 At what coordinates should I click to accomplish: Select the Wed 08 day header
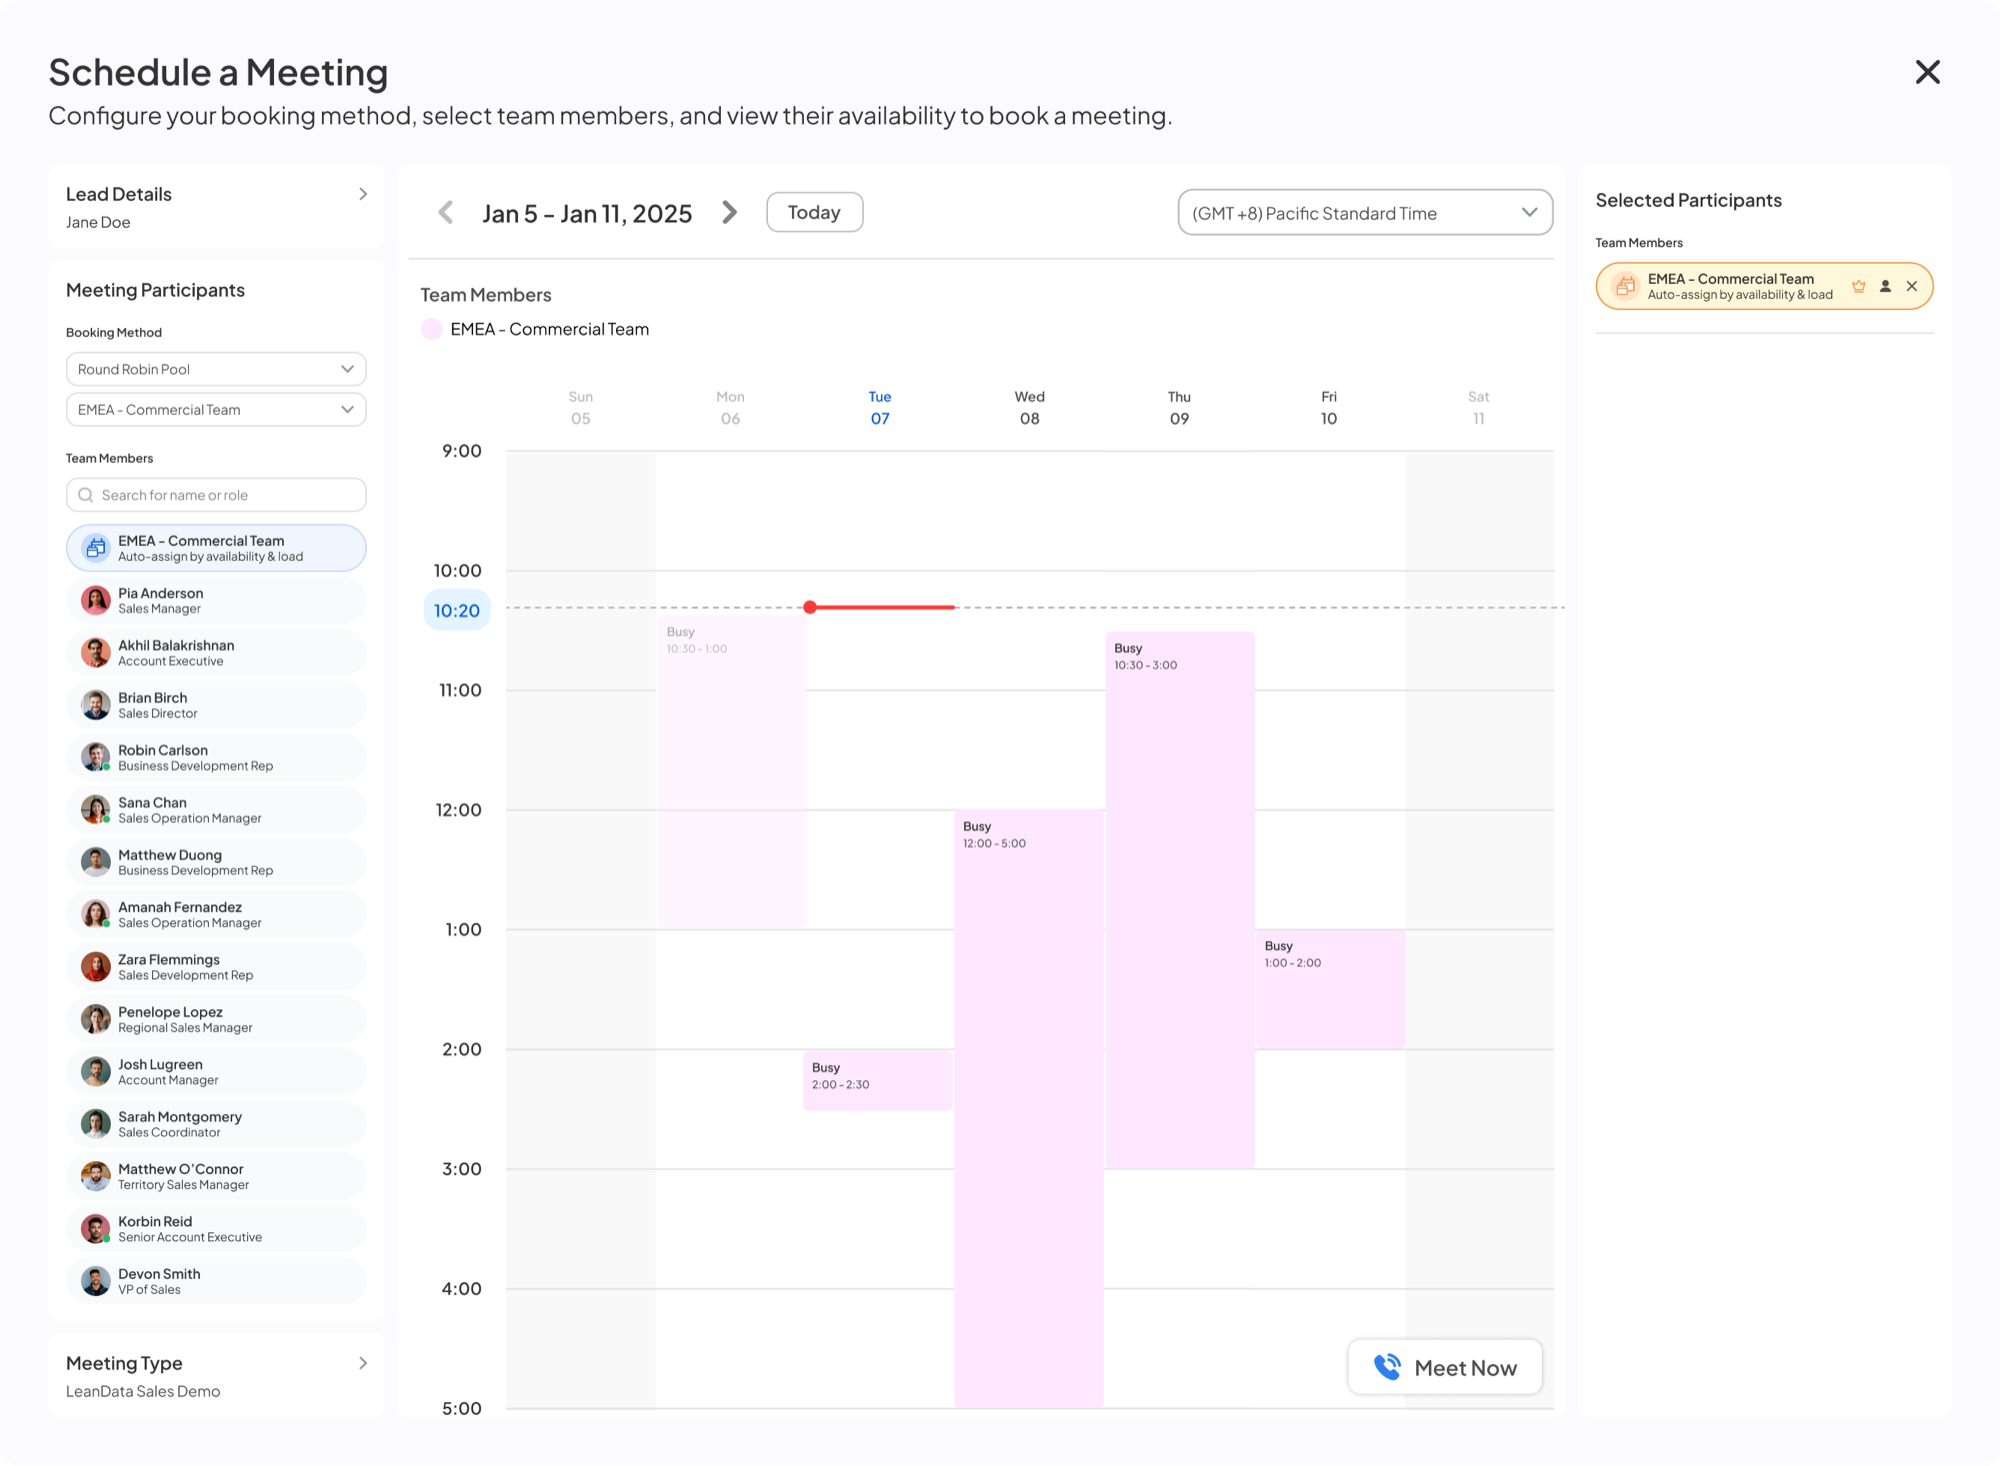(1029, 408)
